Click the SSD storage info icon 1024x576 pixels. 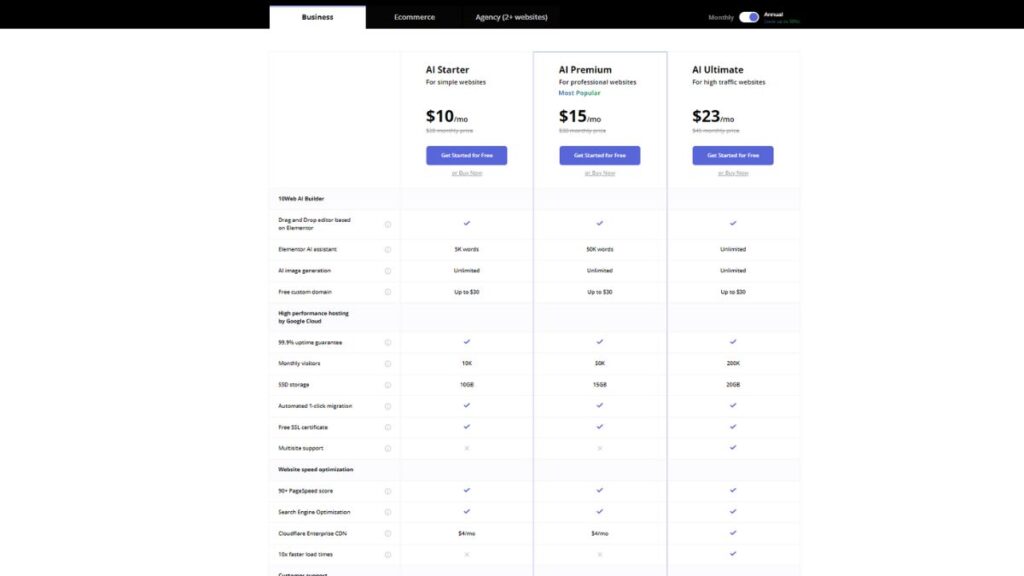(x=388, y=384)
